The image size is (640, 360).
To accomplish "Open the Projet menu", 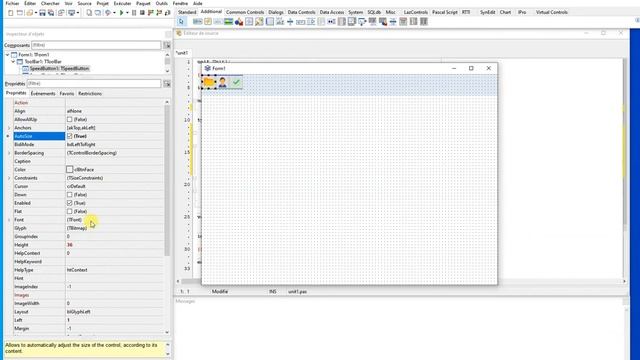I will (x=102, y=3).
